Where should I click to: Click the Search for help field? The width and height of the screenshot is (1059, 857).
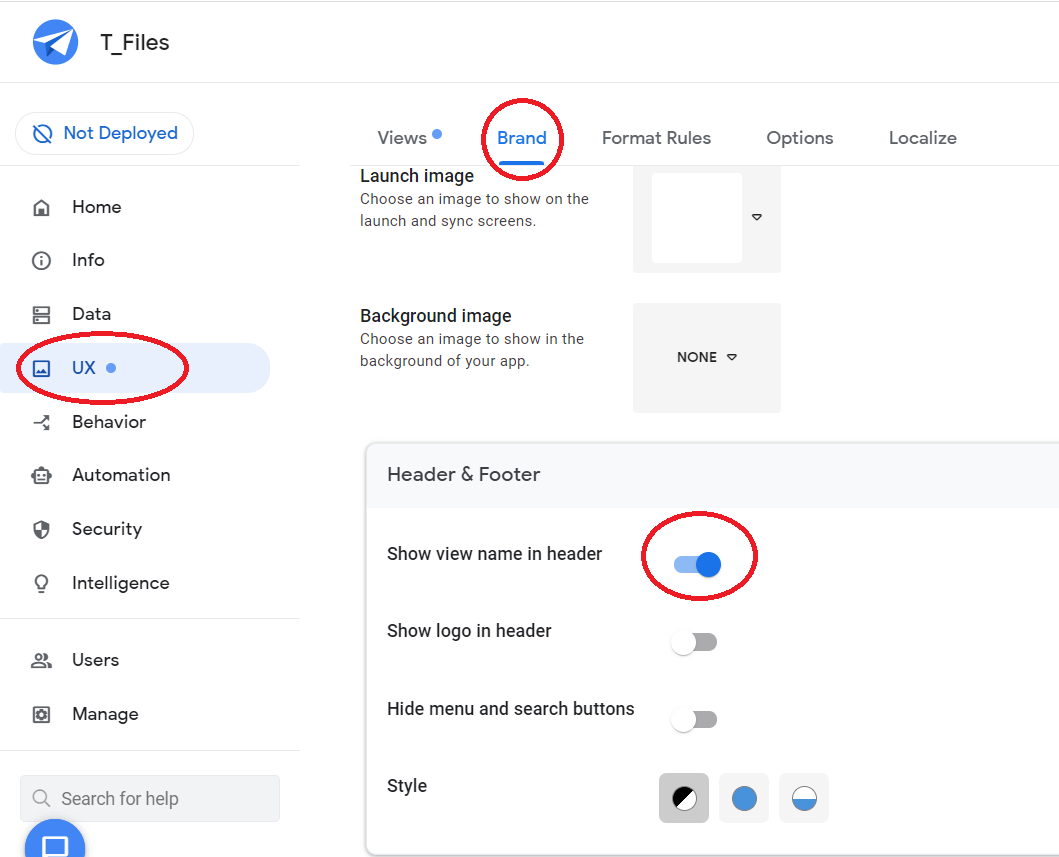150,798
